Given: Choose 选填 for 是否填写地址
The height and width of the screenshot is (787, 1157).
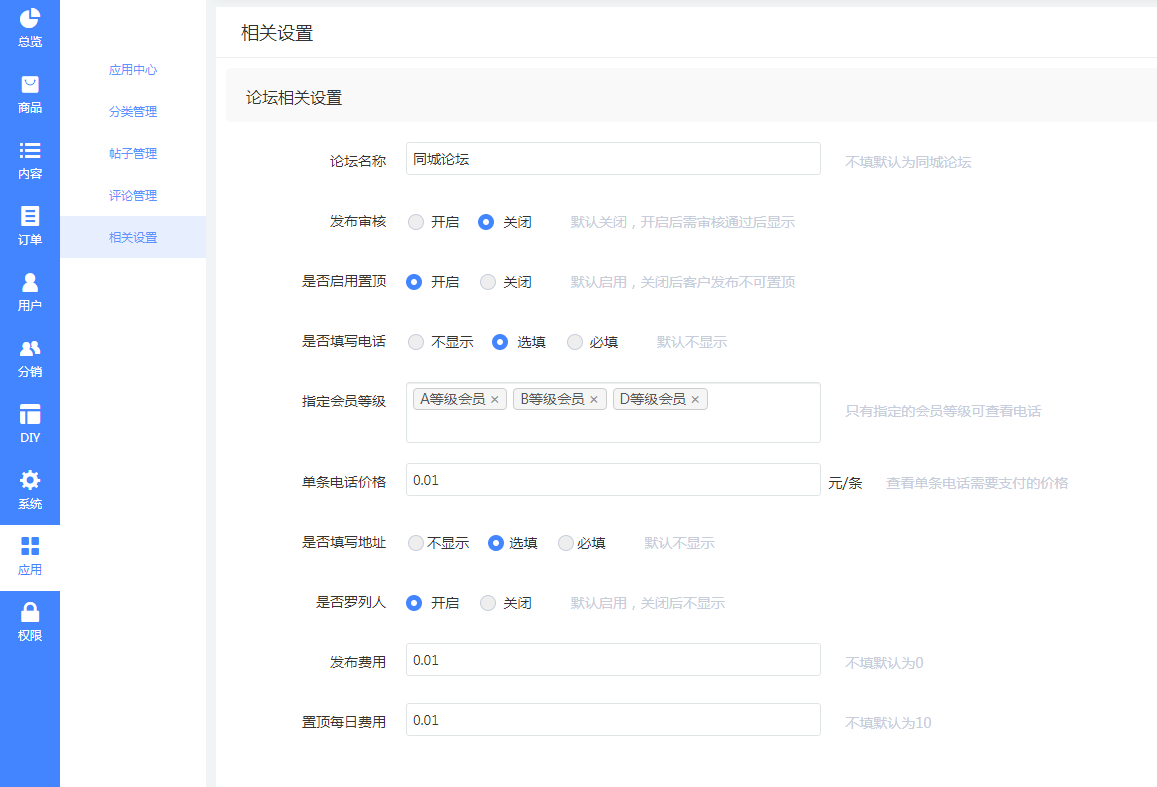Looking at the screenshot, I should [x=496, y=543].
